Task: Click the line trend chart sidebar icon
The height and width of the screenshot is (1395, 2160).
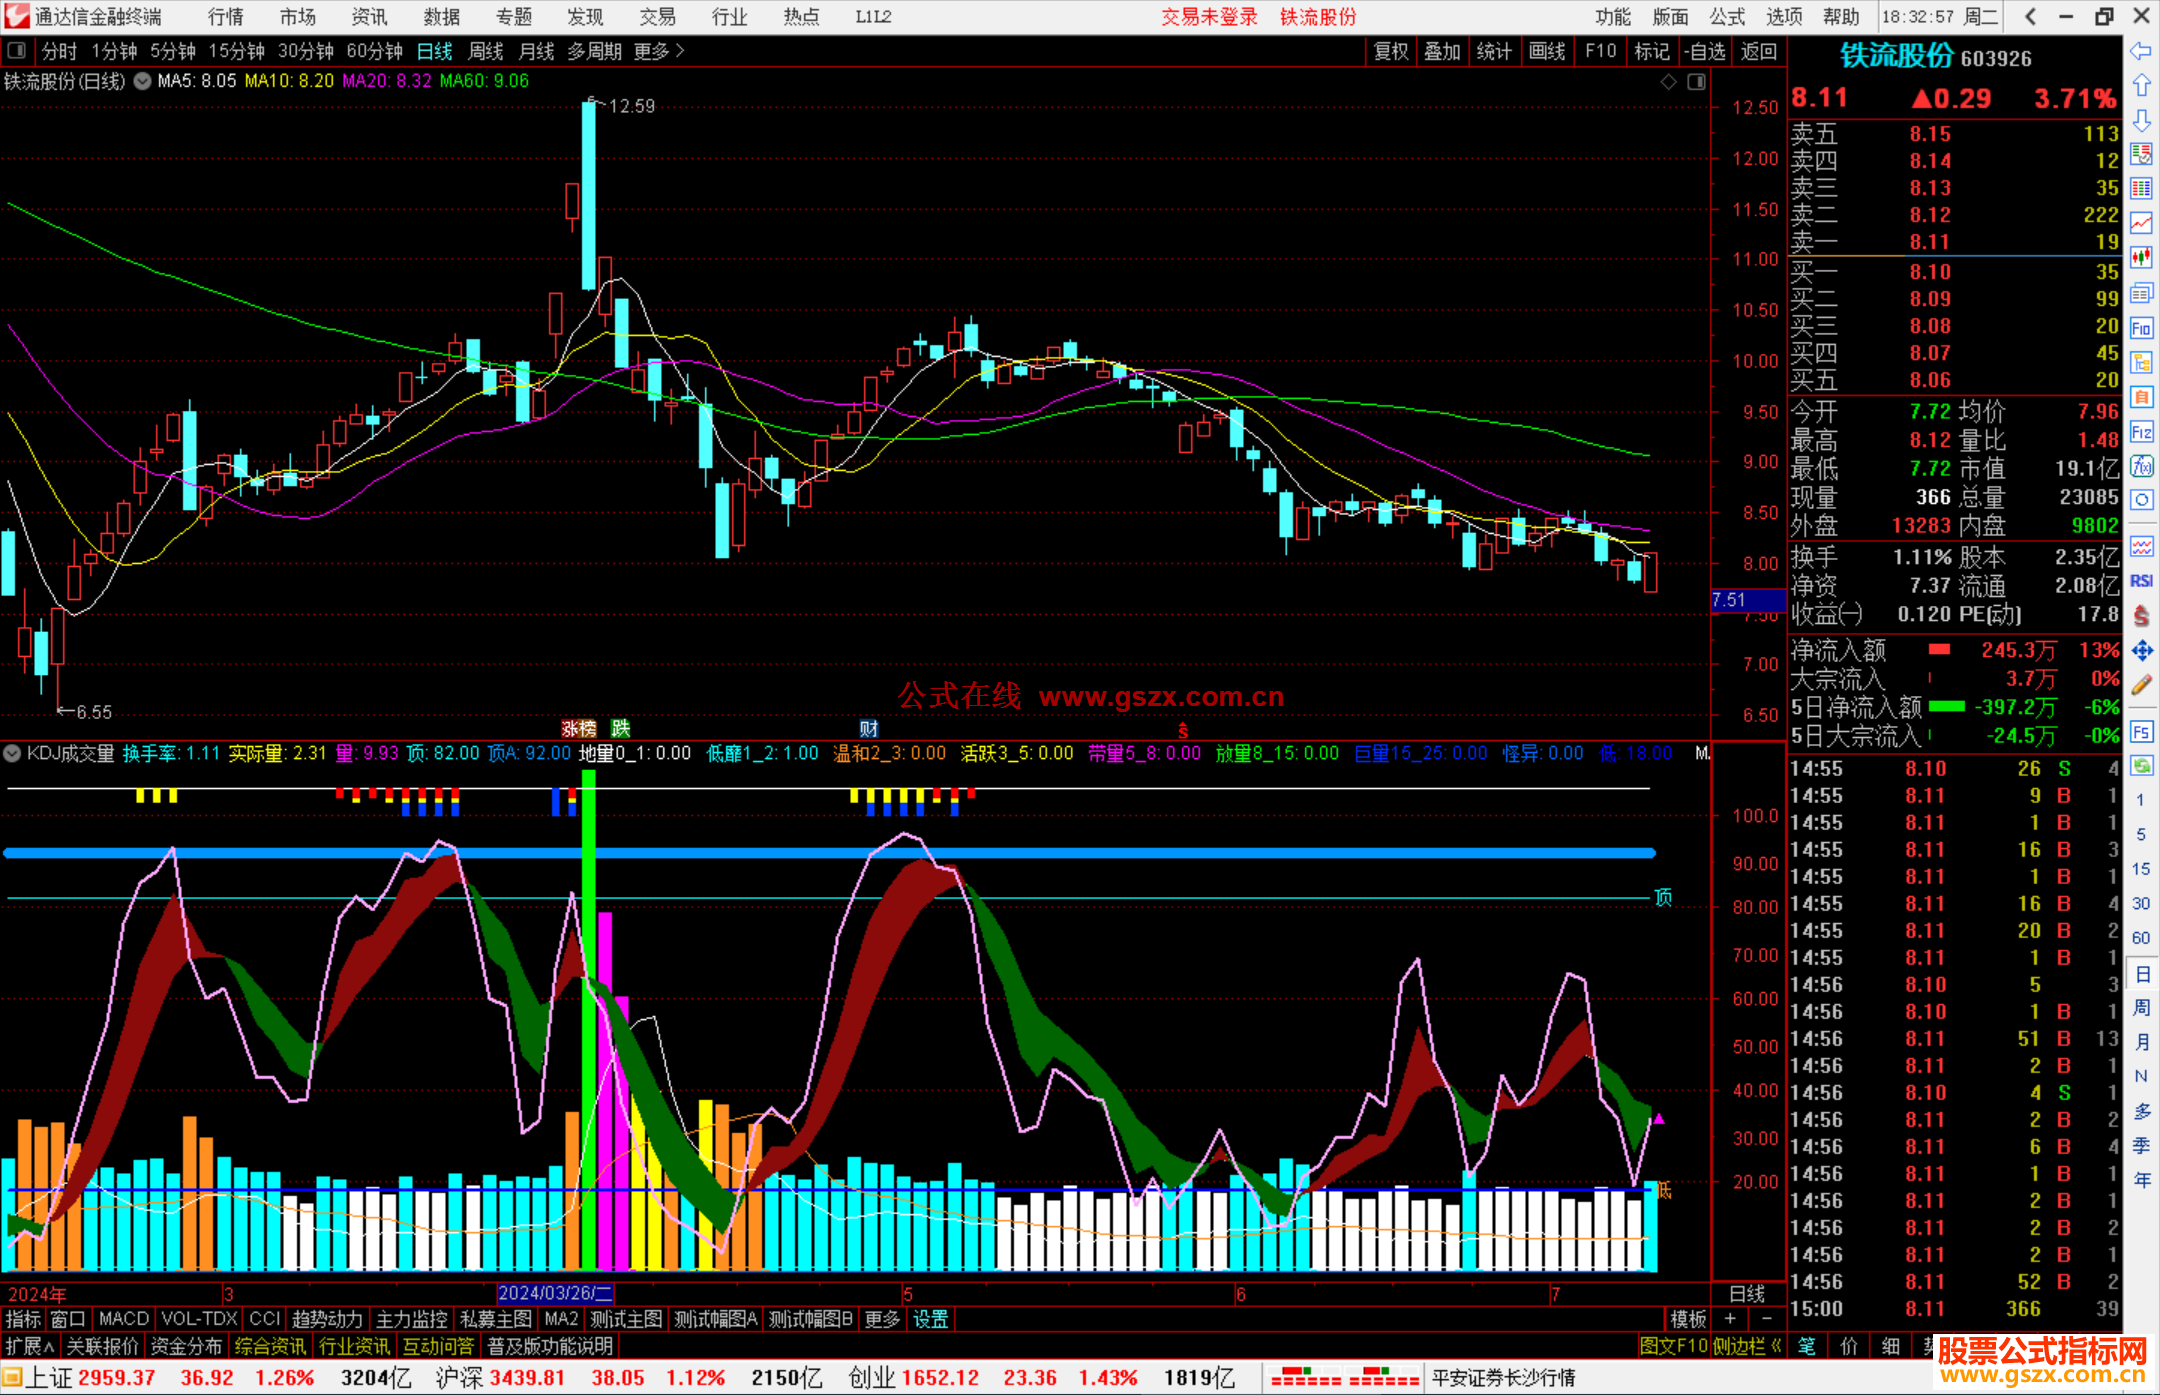Action: 2141,223
